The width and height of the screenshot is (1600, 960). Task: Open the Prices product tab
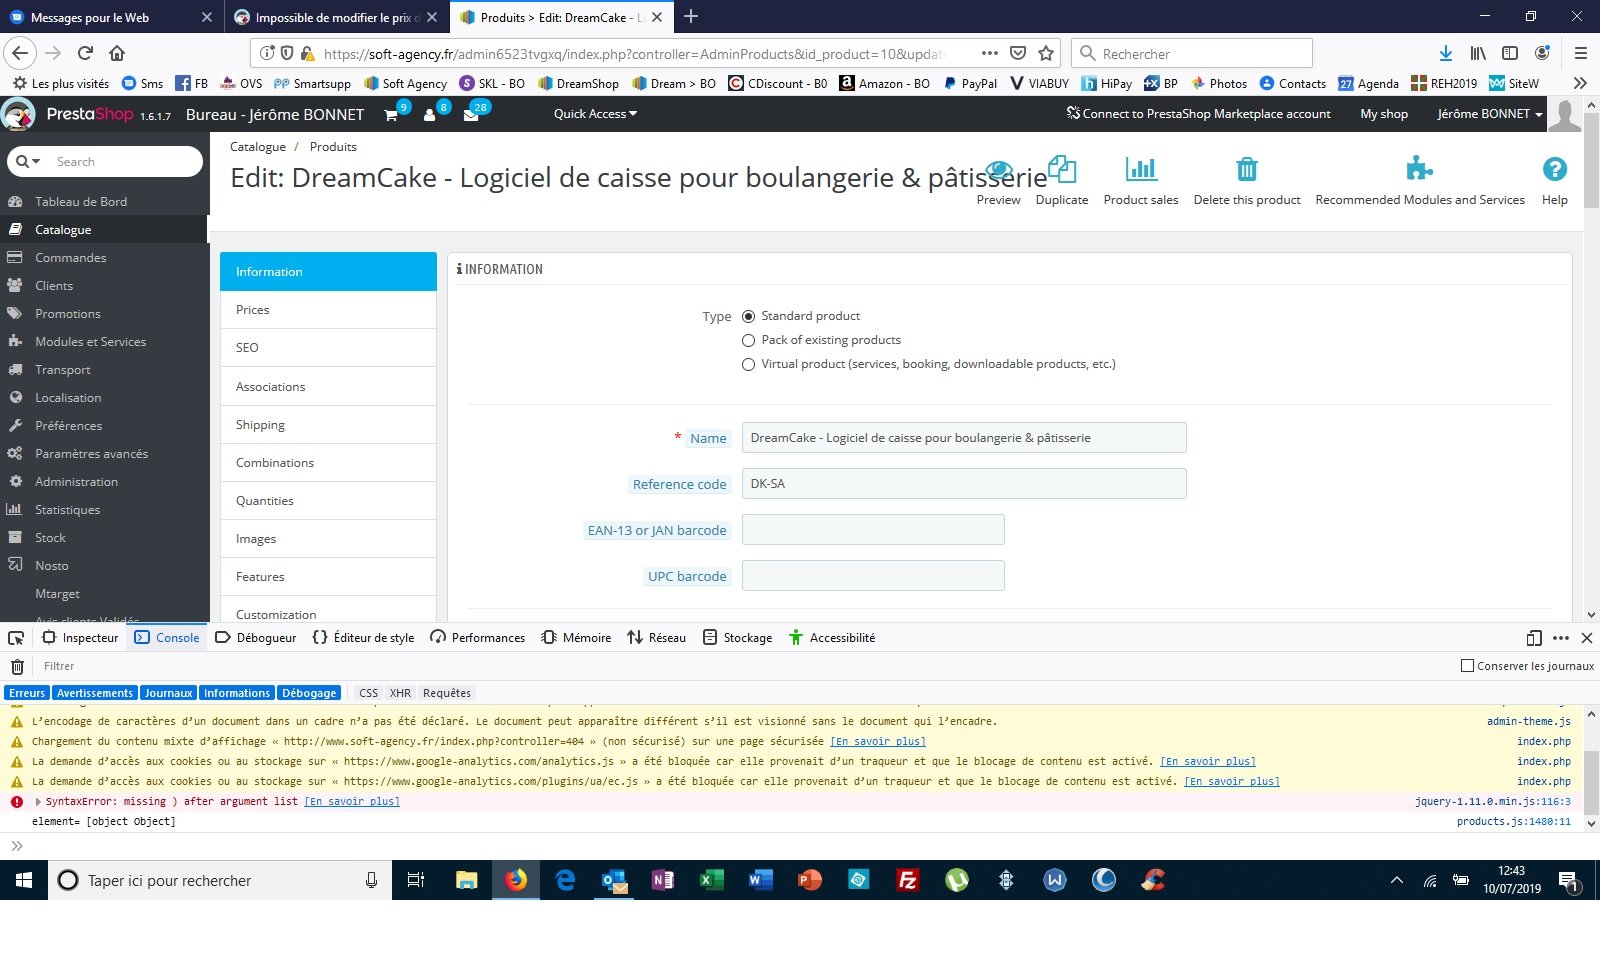(x=328, y=310)
